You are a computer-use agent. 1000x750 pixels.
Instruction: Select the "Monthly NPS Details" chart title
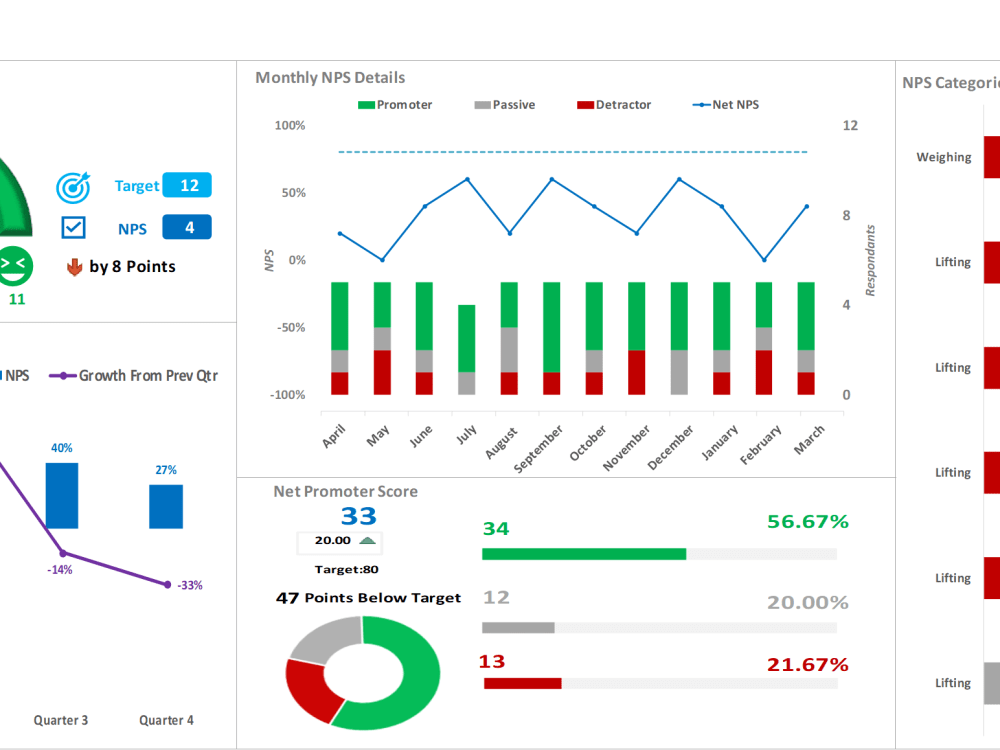(x=330, y=77)
